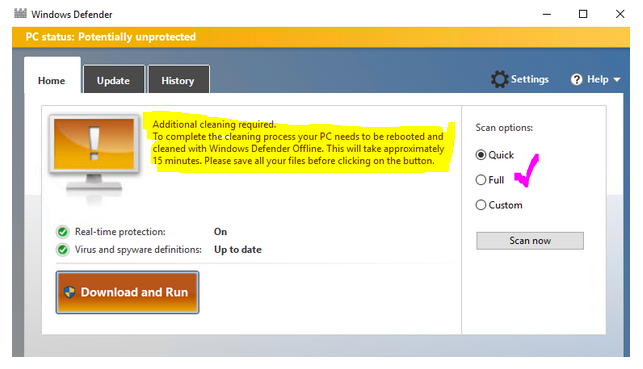Minimize the Windows Defender window
The image size is (643, 369).
pyautogui.click(x=547, y=14)
